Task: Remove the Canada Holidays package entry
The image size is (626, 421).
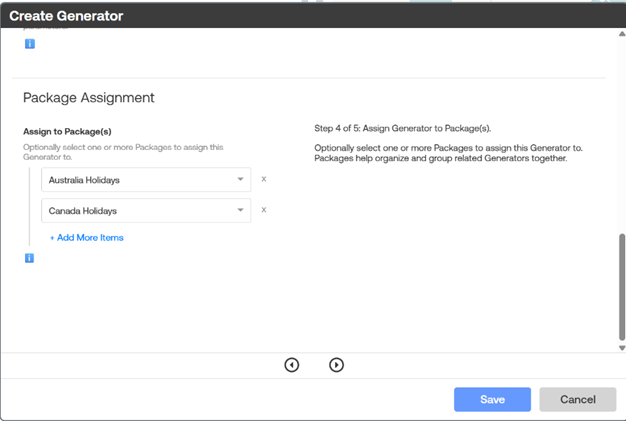Action: pyautogui.click(x=264, y=210)
